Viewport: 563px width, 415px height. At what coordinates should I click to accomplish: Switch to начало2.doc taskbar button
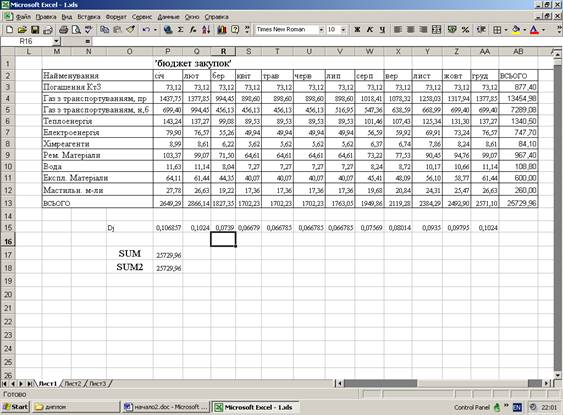(166, 407)
